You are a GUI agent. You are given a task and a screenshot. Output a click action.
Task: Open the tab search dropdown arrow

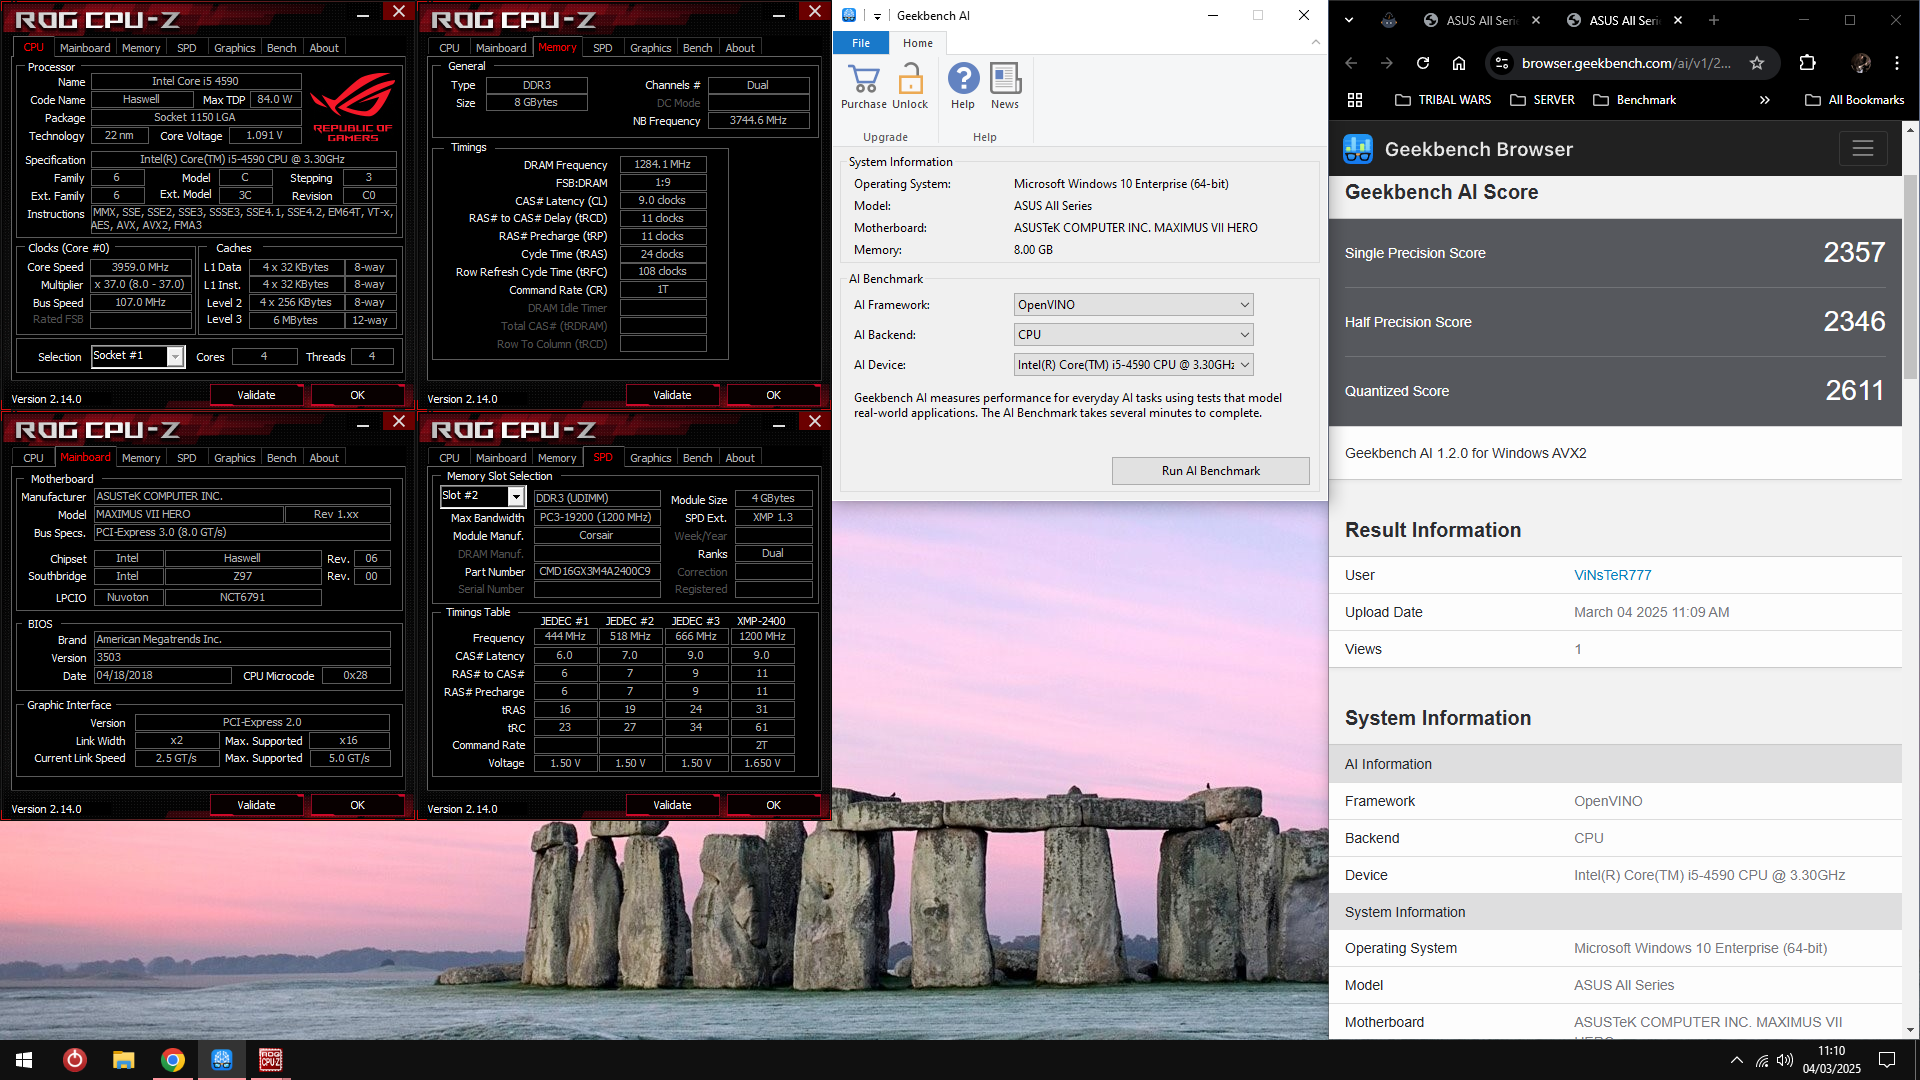(1349, 20)
